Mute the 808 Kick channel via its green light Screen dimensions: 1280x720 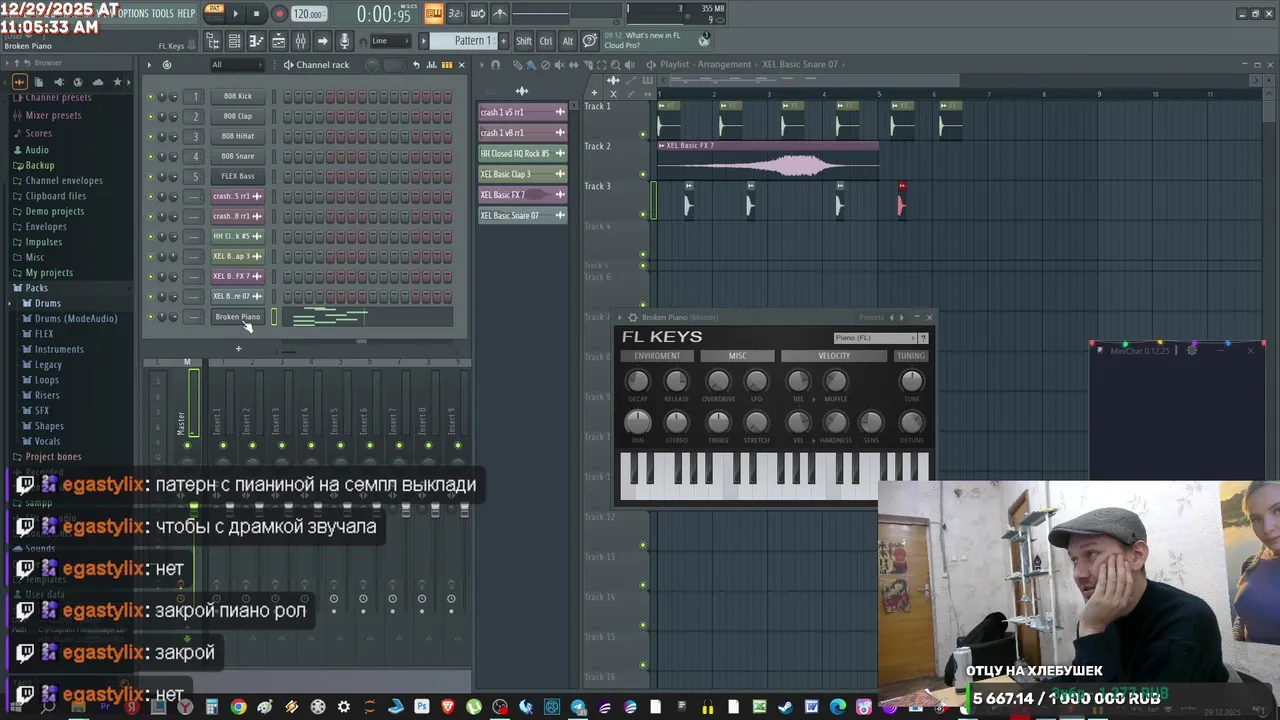tap(151, 97)
